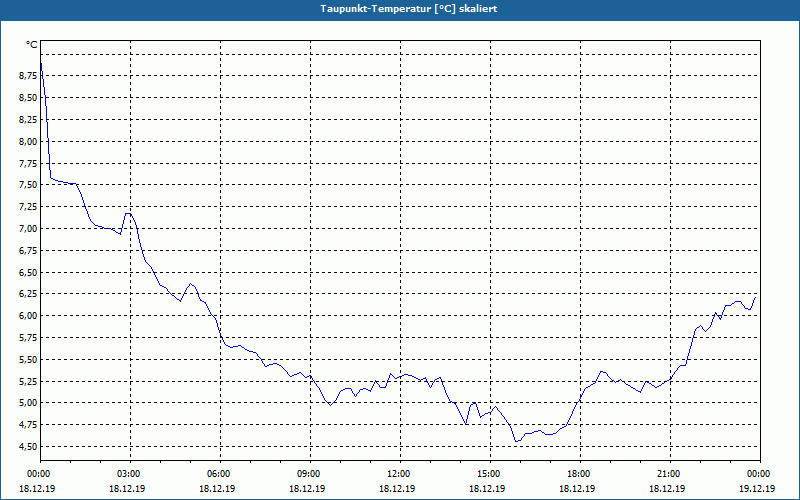Click the °C unit label

tap(32, 45)
